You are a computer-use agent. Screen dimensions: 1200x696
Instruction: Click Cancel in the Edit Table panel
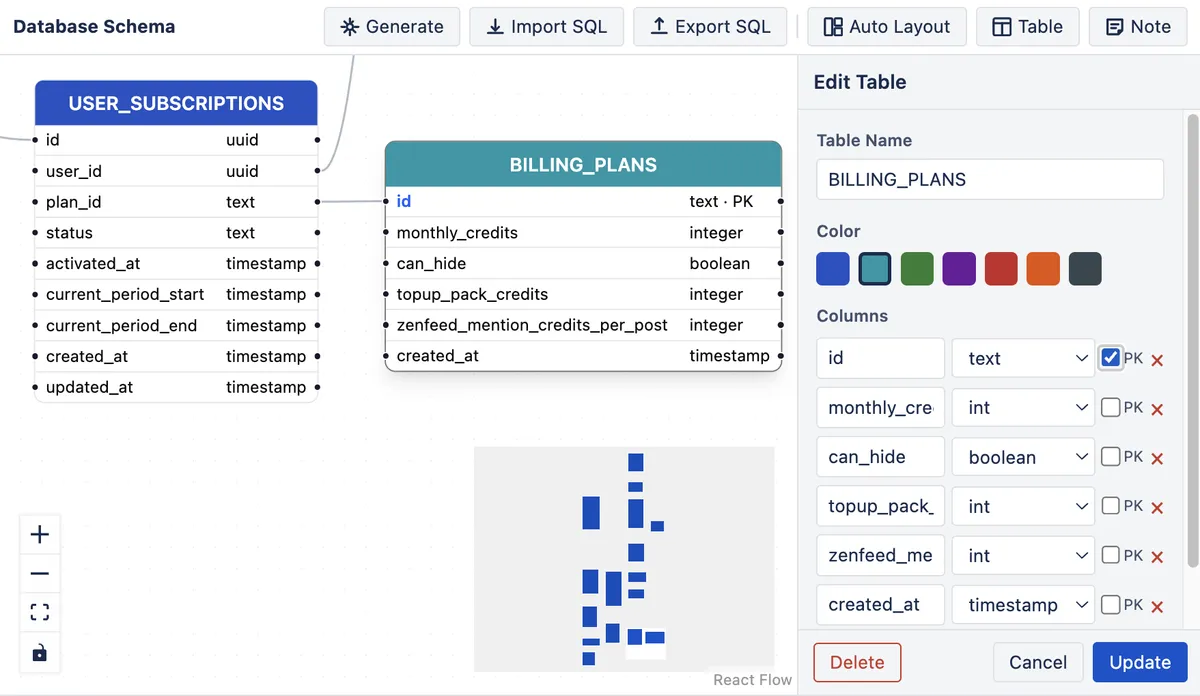1038,662
